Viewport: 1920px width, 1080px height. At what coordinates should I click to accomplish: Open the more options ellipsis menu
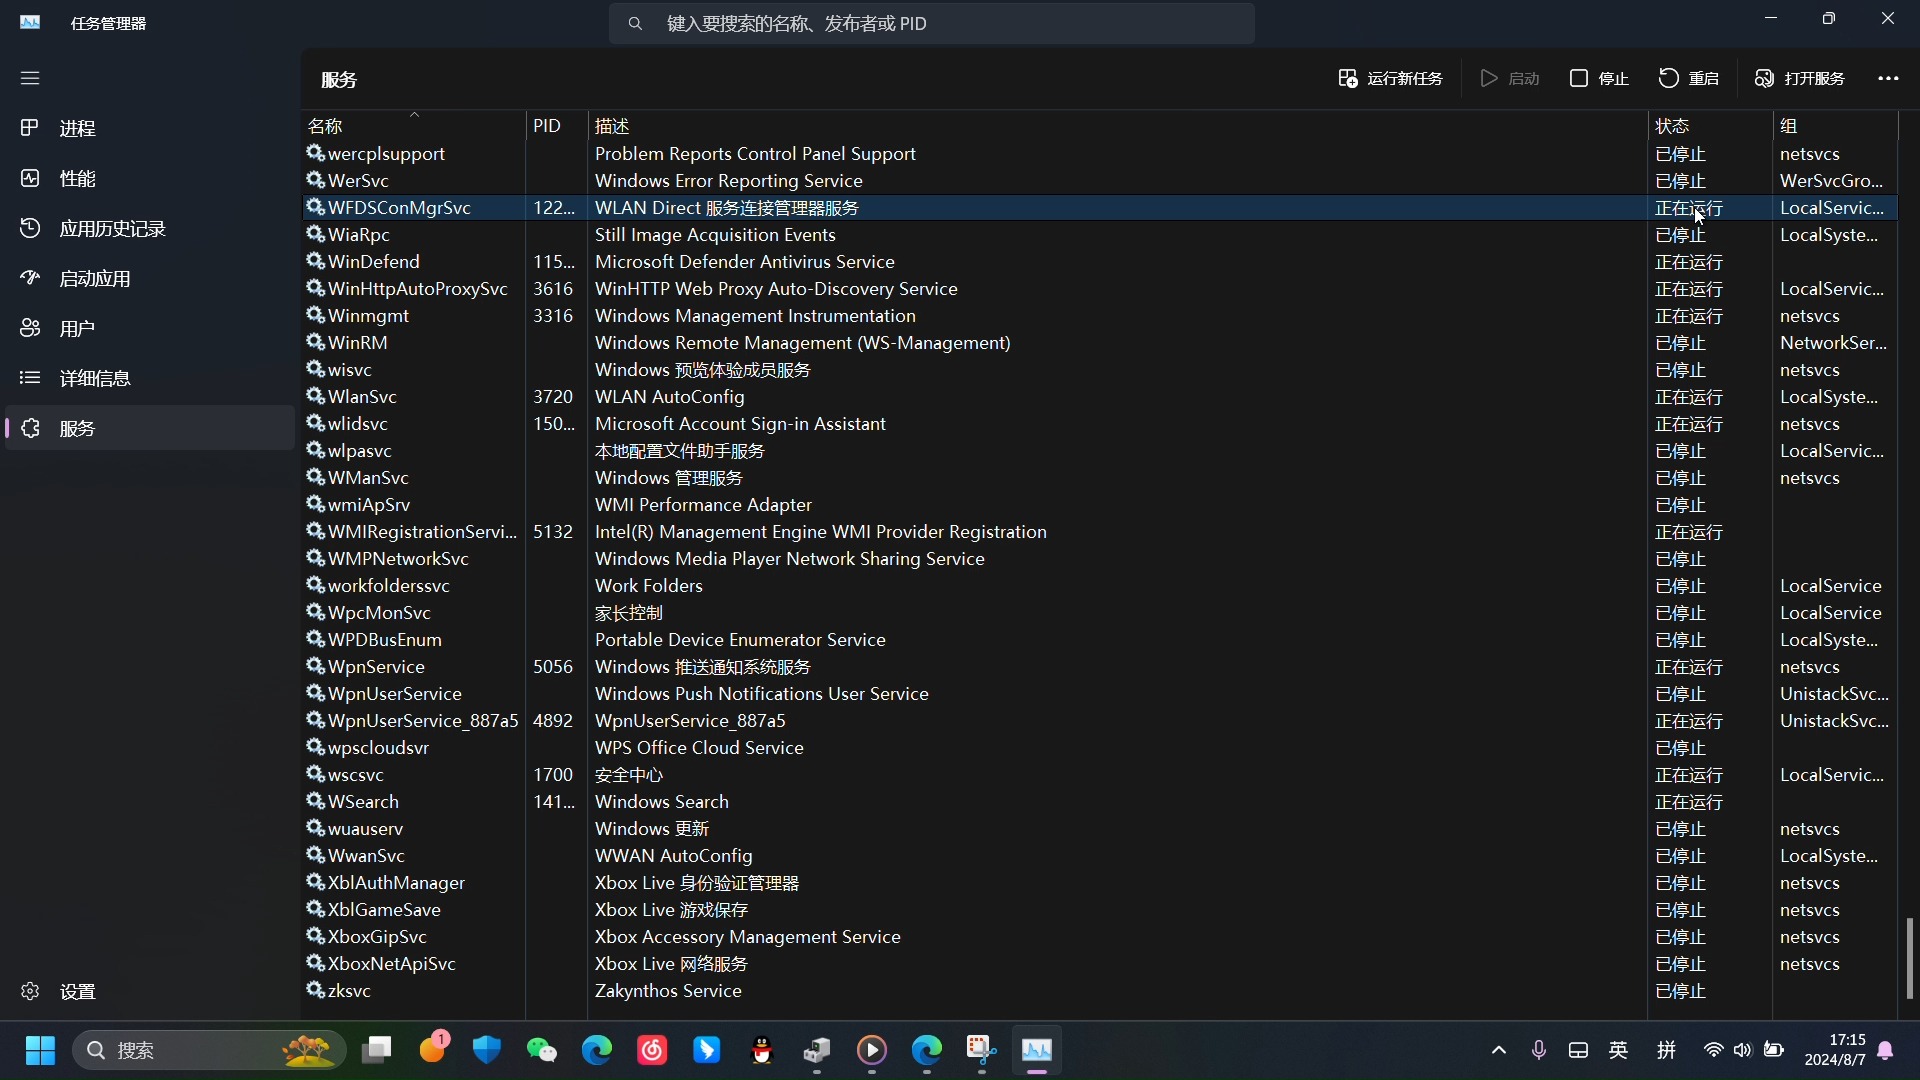(1888, 78)
